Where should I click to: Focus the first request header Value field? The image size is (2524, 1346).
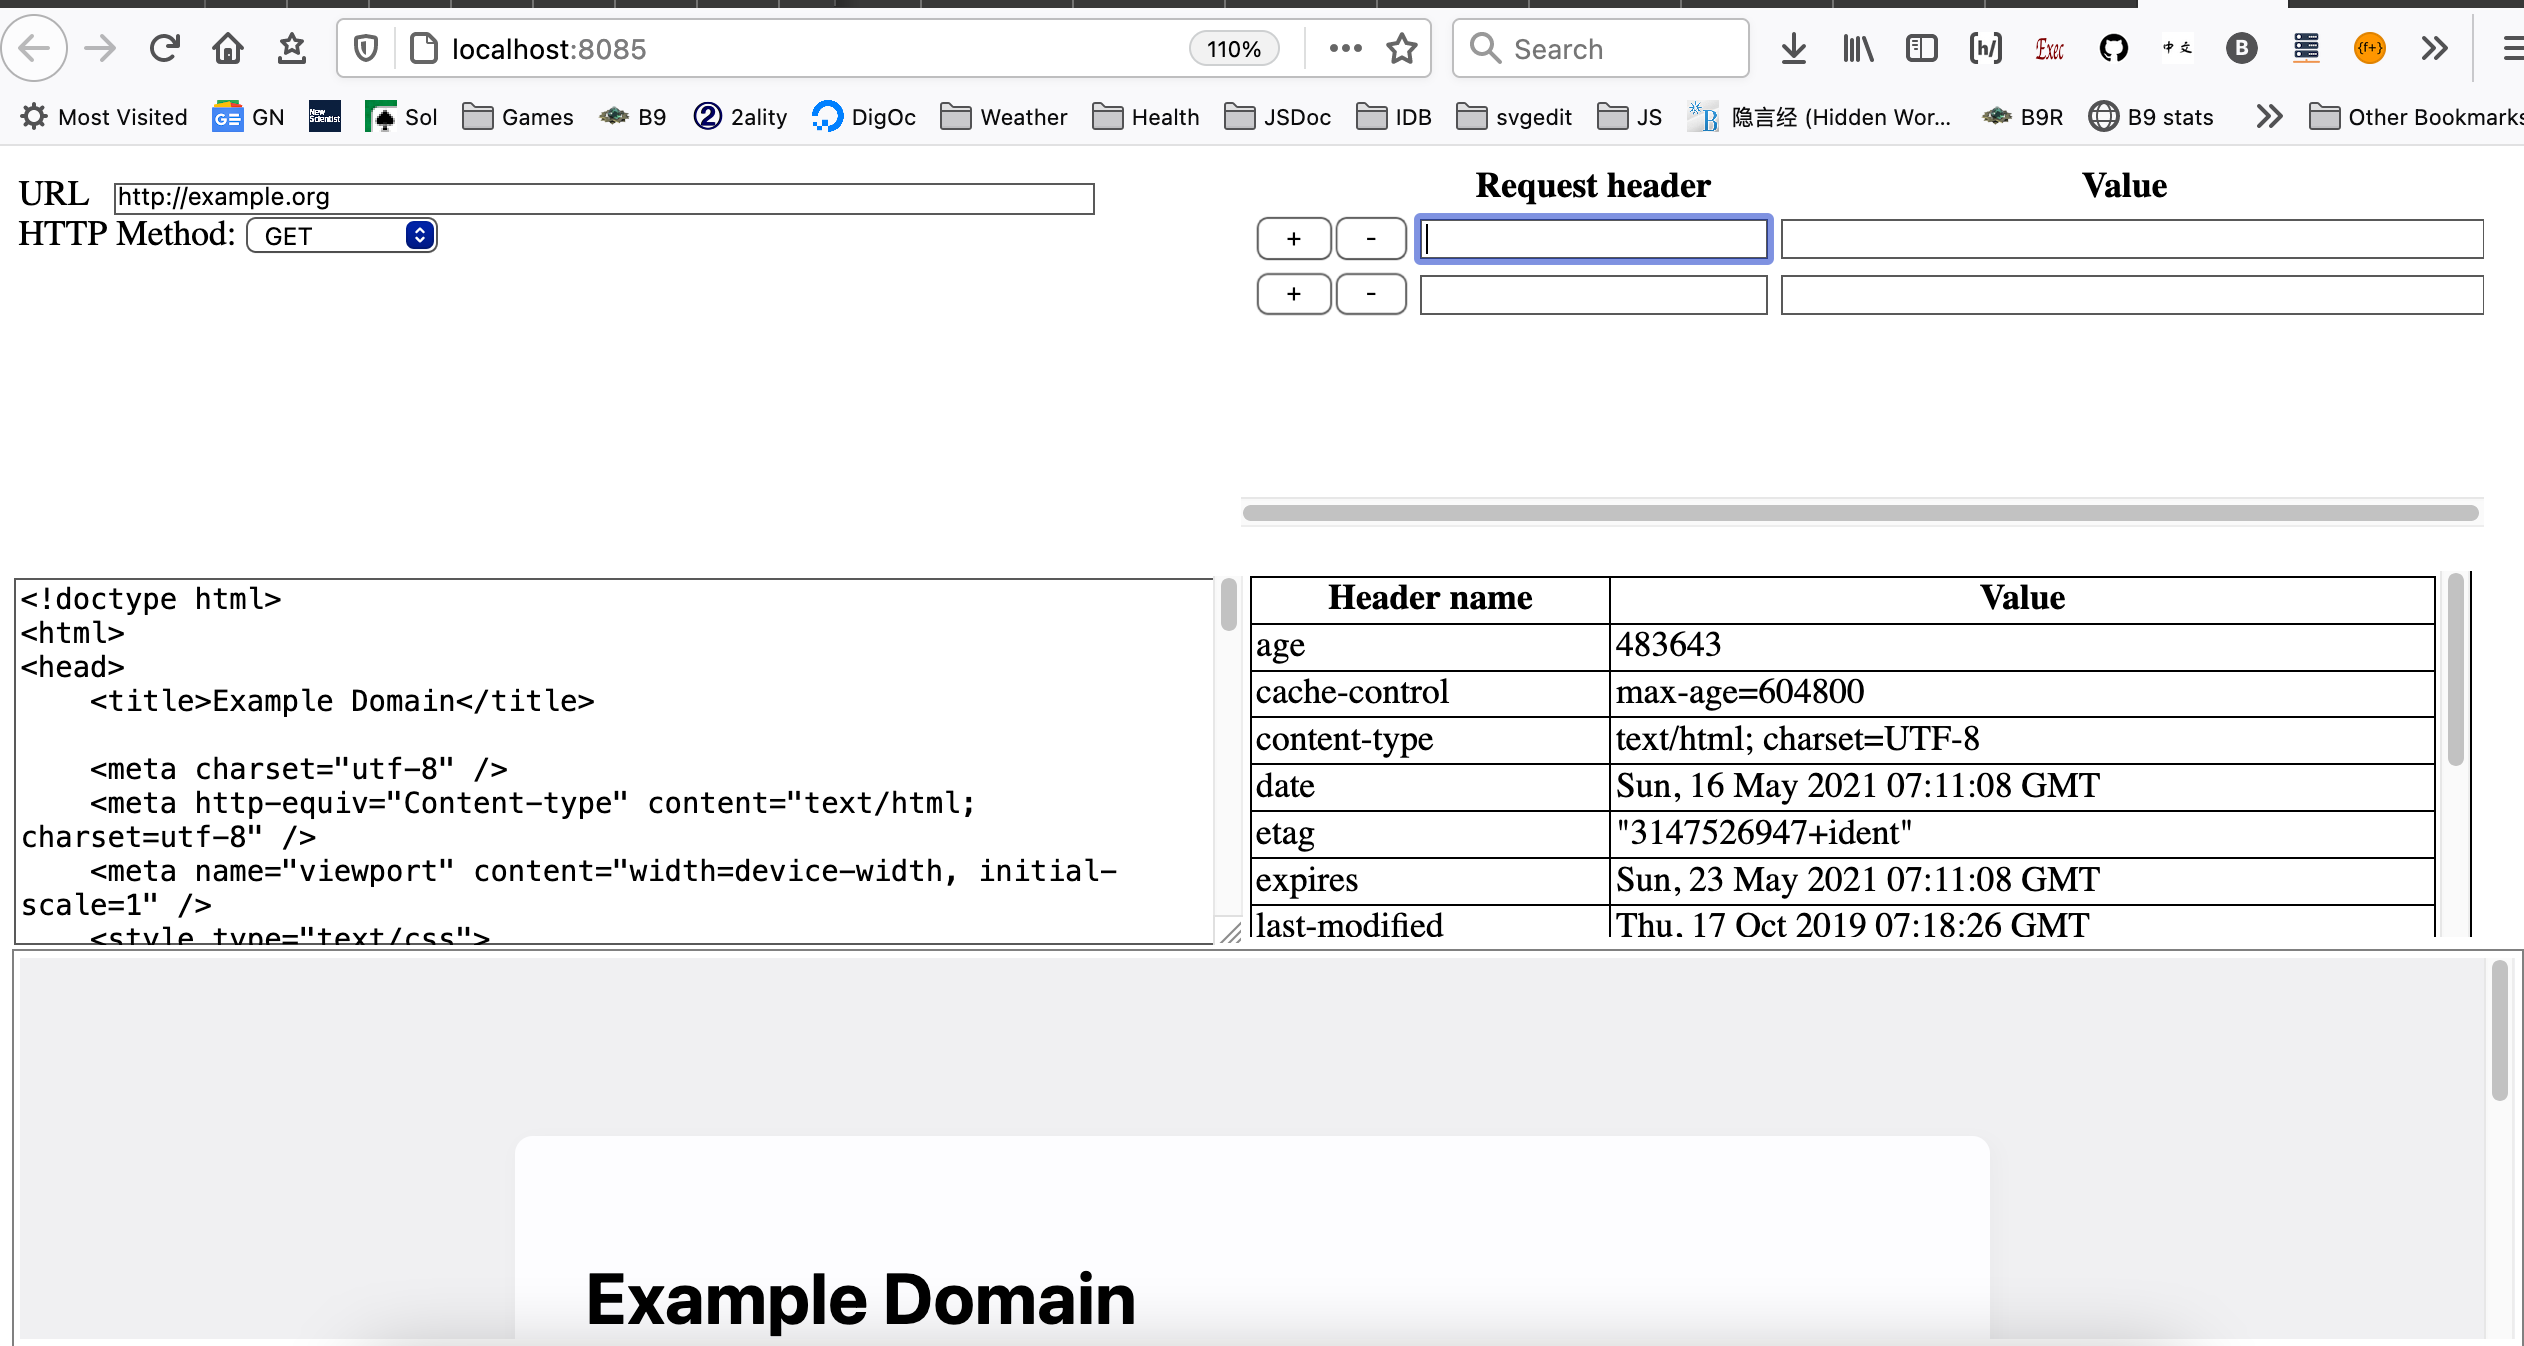click(2132, 239)
